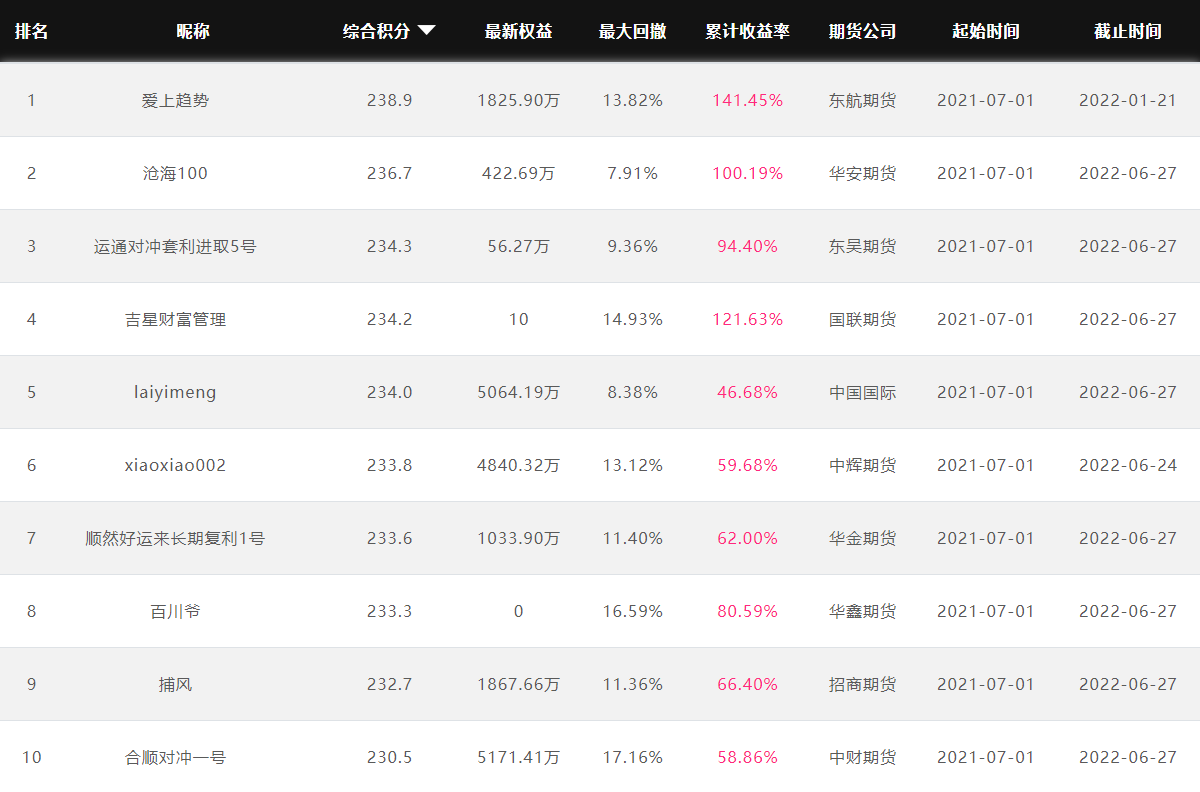Viewport: 1200px width, 792px height.
Task: Click return rate 141.45%
Action: 748,100
